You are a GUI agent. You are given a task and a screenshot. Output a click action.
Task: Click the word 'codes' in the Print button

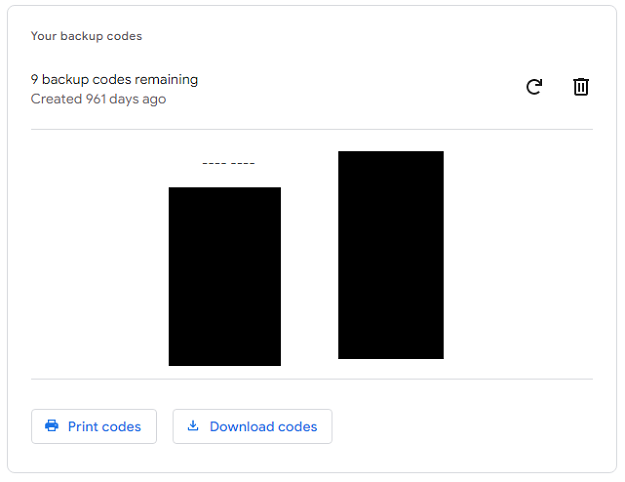(121, 427)
